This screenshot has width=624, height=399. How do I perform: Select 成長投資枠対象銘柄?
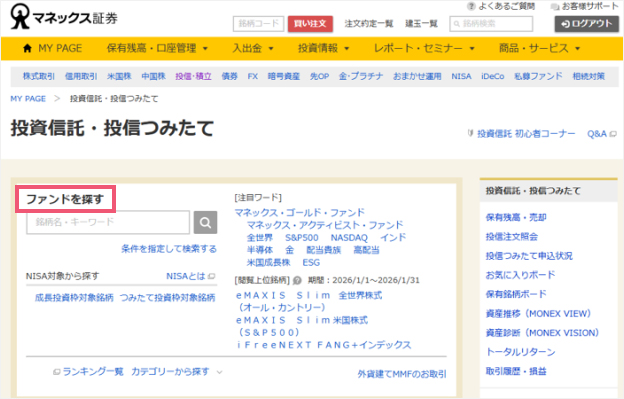(74, 298)
